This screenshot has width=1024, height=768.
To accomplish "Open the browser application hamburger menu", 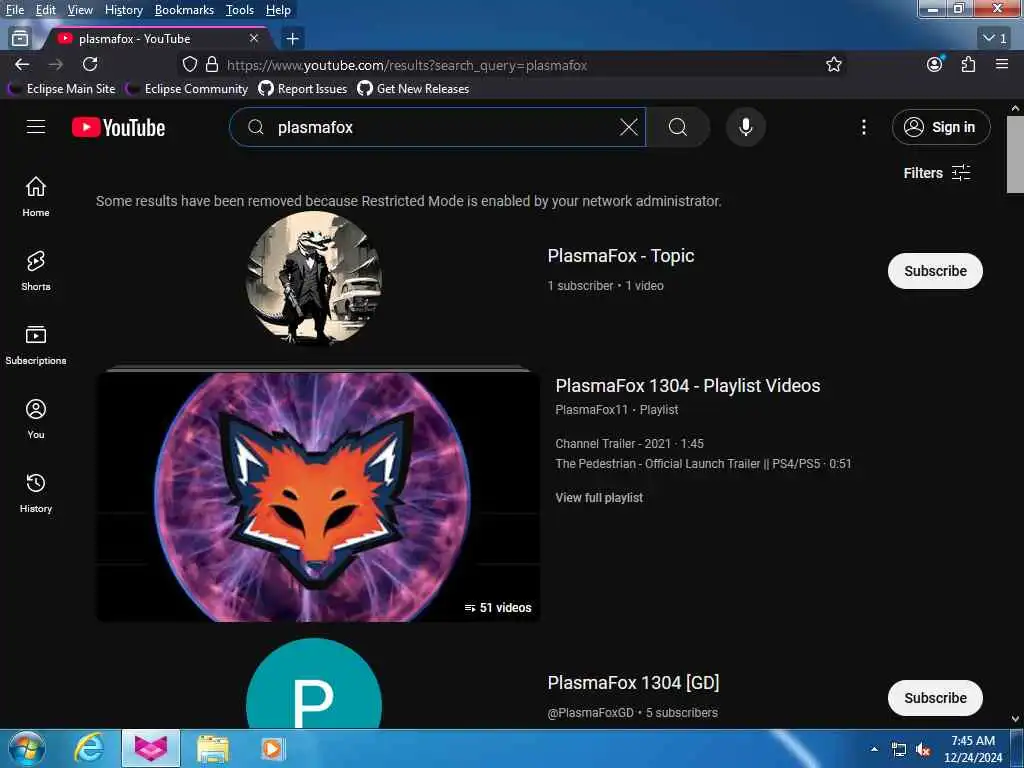I will click(1002, 64).
